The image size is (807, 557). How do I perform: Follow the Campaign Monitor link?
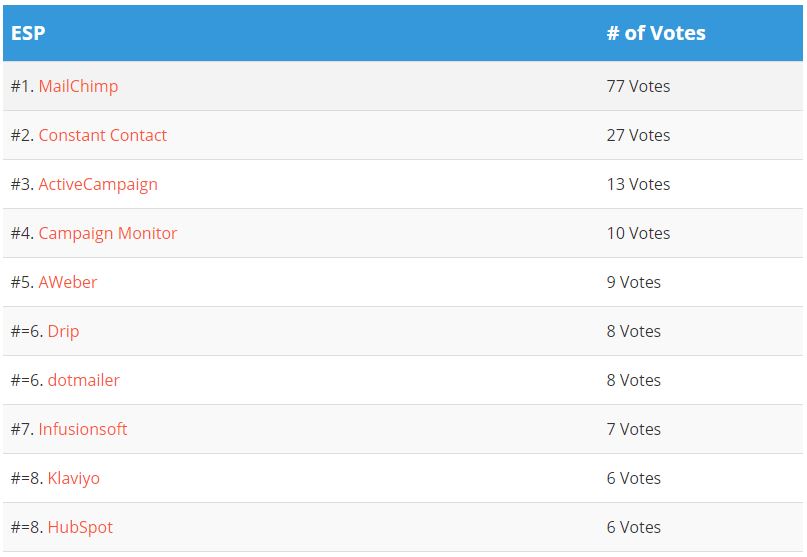[108, 233]
